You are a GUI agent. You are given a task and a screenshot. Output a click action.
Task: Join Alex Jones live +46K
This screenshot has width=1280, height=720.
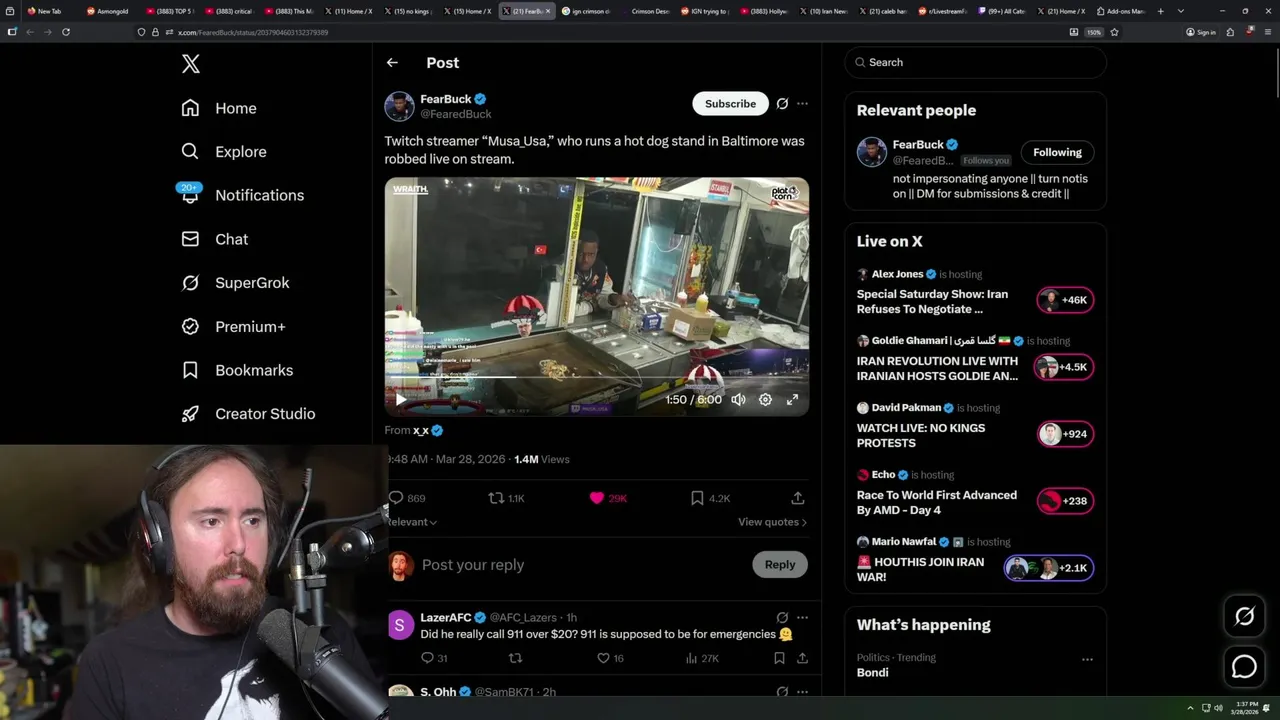pos(1065,300)
